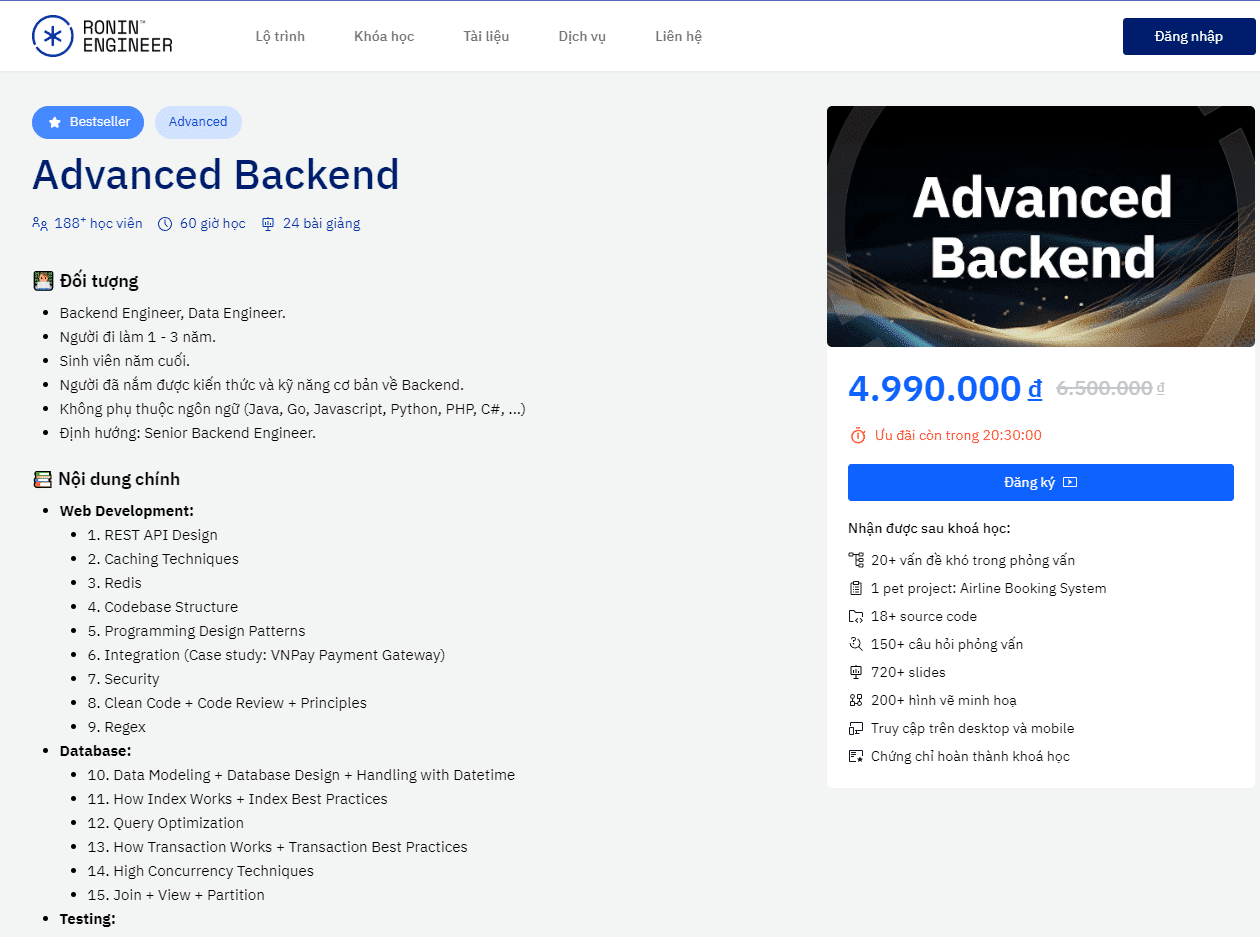Click 'Testing:' section label

[x=87, y=919]
